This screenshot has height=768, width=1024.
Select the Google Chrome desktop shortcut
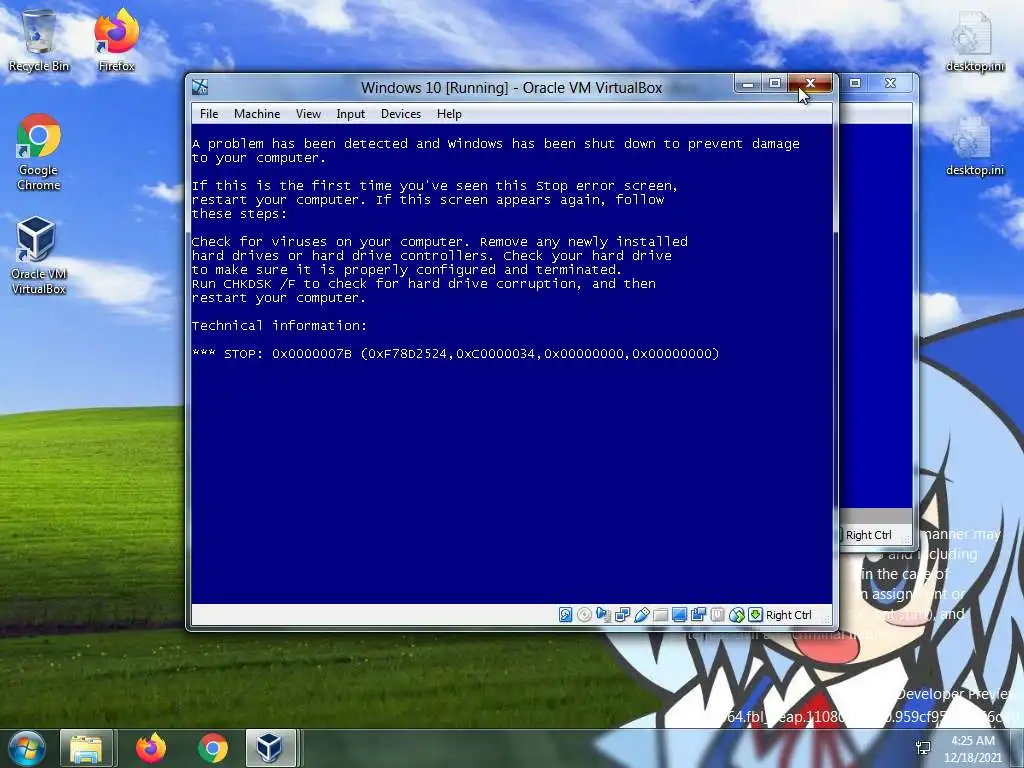pos(39,152)
